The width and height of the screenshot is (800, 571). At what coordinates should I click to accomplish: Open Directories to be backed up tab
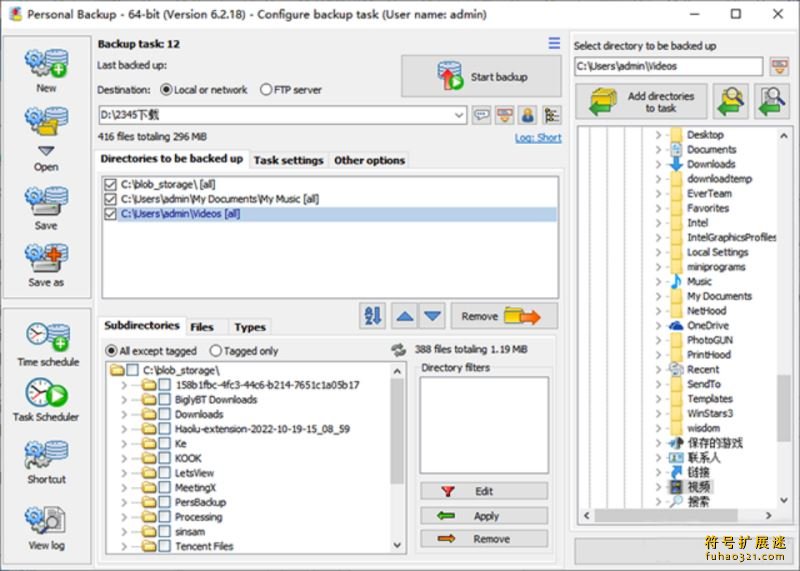[171, 159]
